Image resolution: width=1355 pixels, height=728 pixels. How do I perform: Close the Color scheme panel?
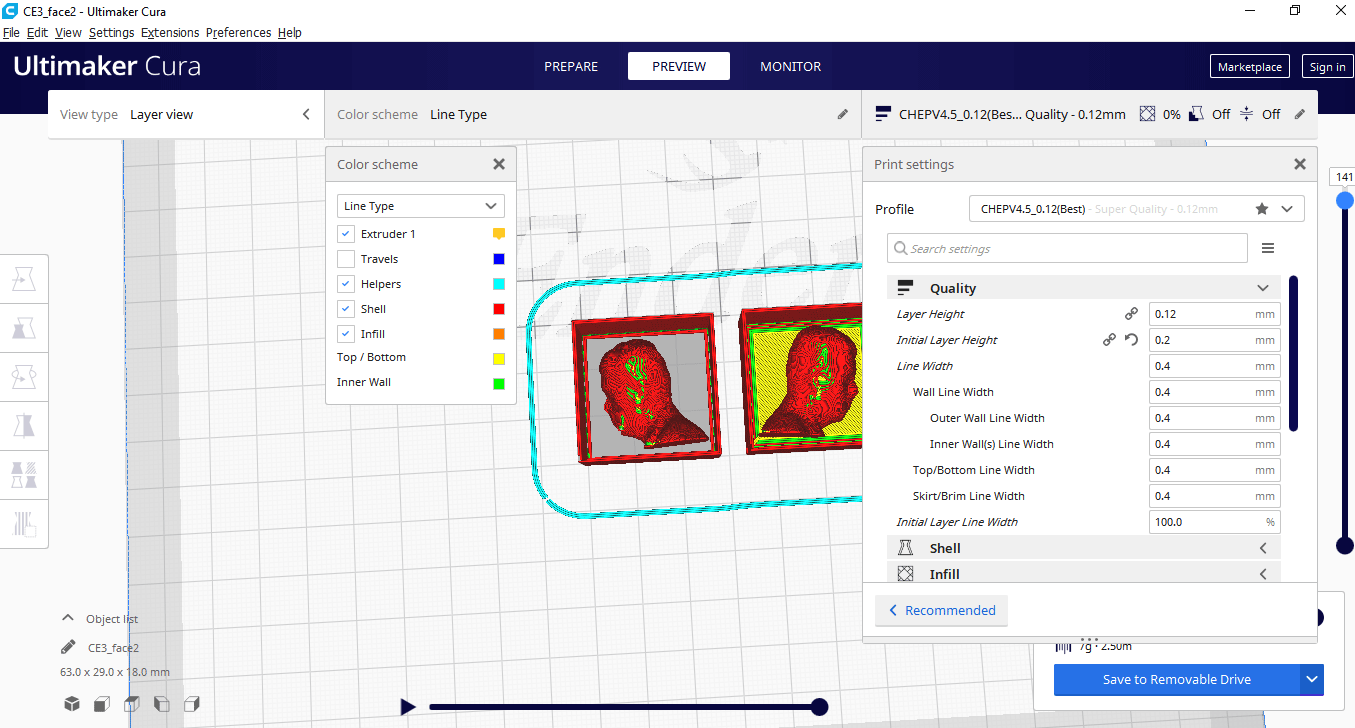coord(499,165)
